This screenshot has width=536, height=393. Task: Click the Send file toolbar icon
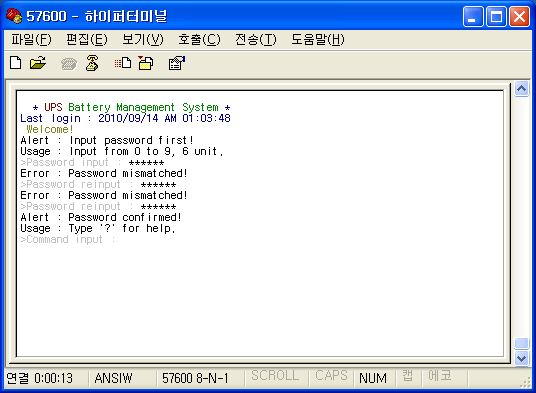tap(123, 63)
